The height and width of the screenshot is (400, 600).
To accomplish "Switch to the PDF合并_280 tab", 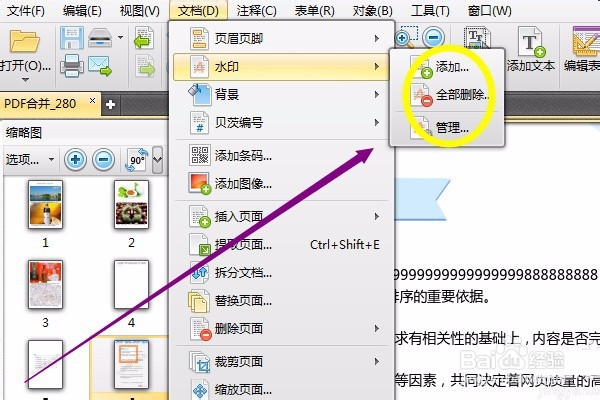I will (x=40, y=104).
